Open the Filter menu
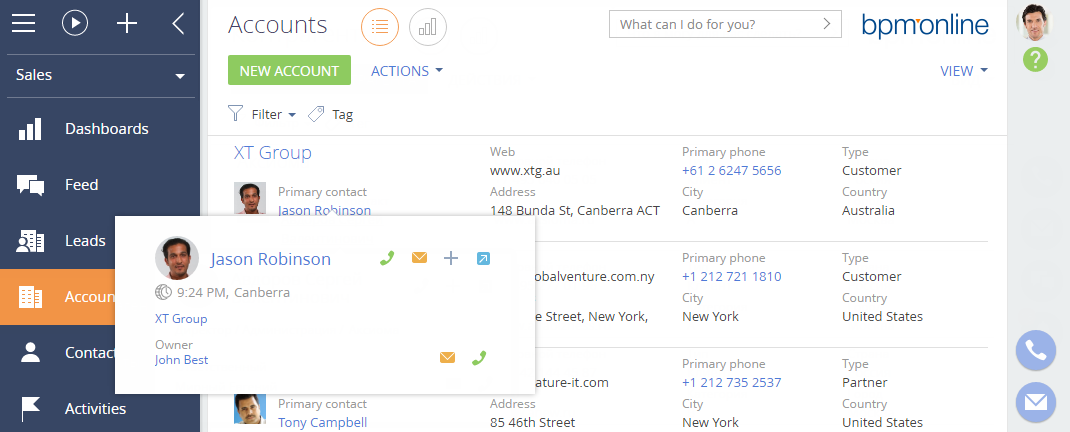The image size is (1070, 432). click(263, 114)
